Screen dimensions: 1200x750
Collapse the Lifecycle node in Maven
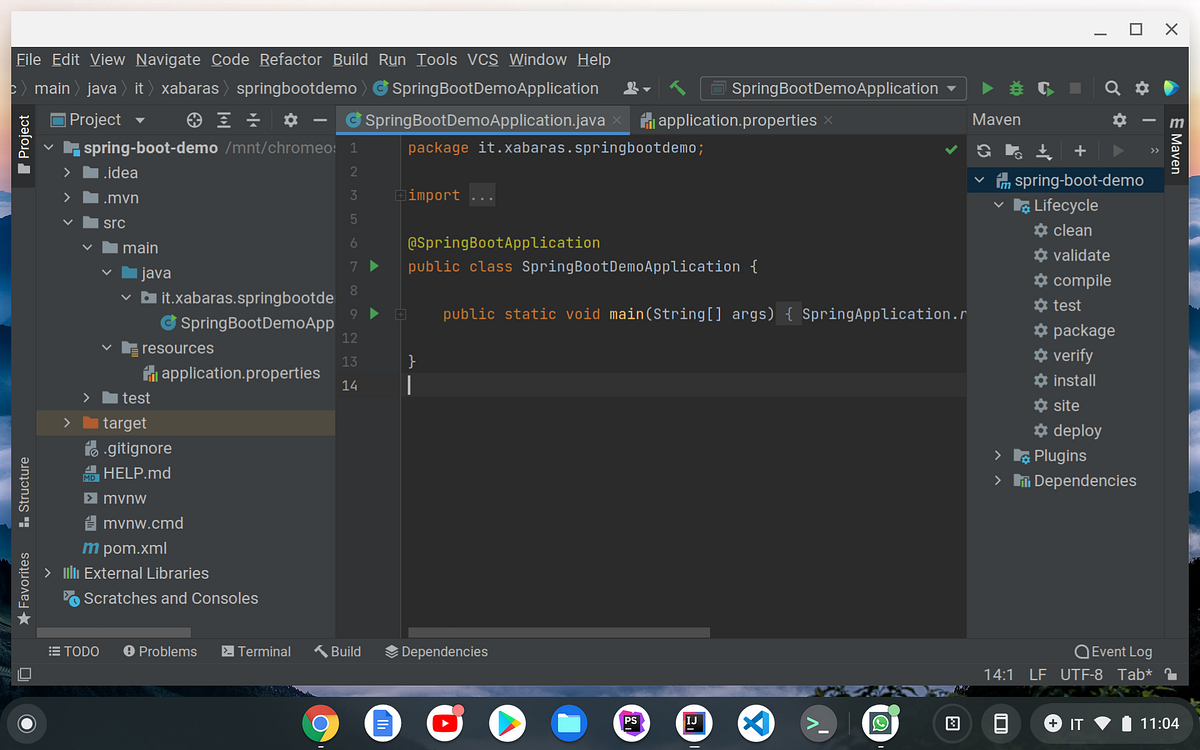pos(998,205)
